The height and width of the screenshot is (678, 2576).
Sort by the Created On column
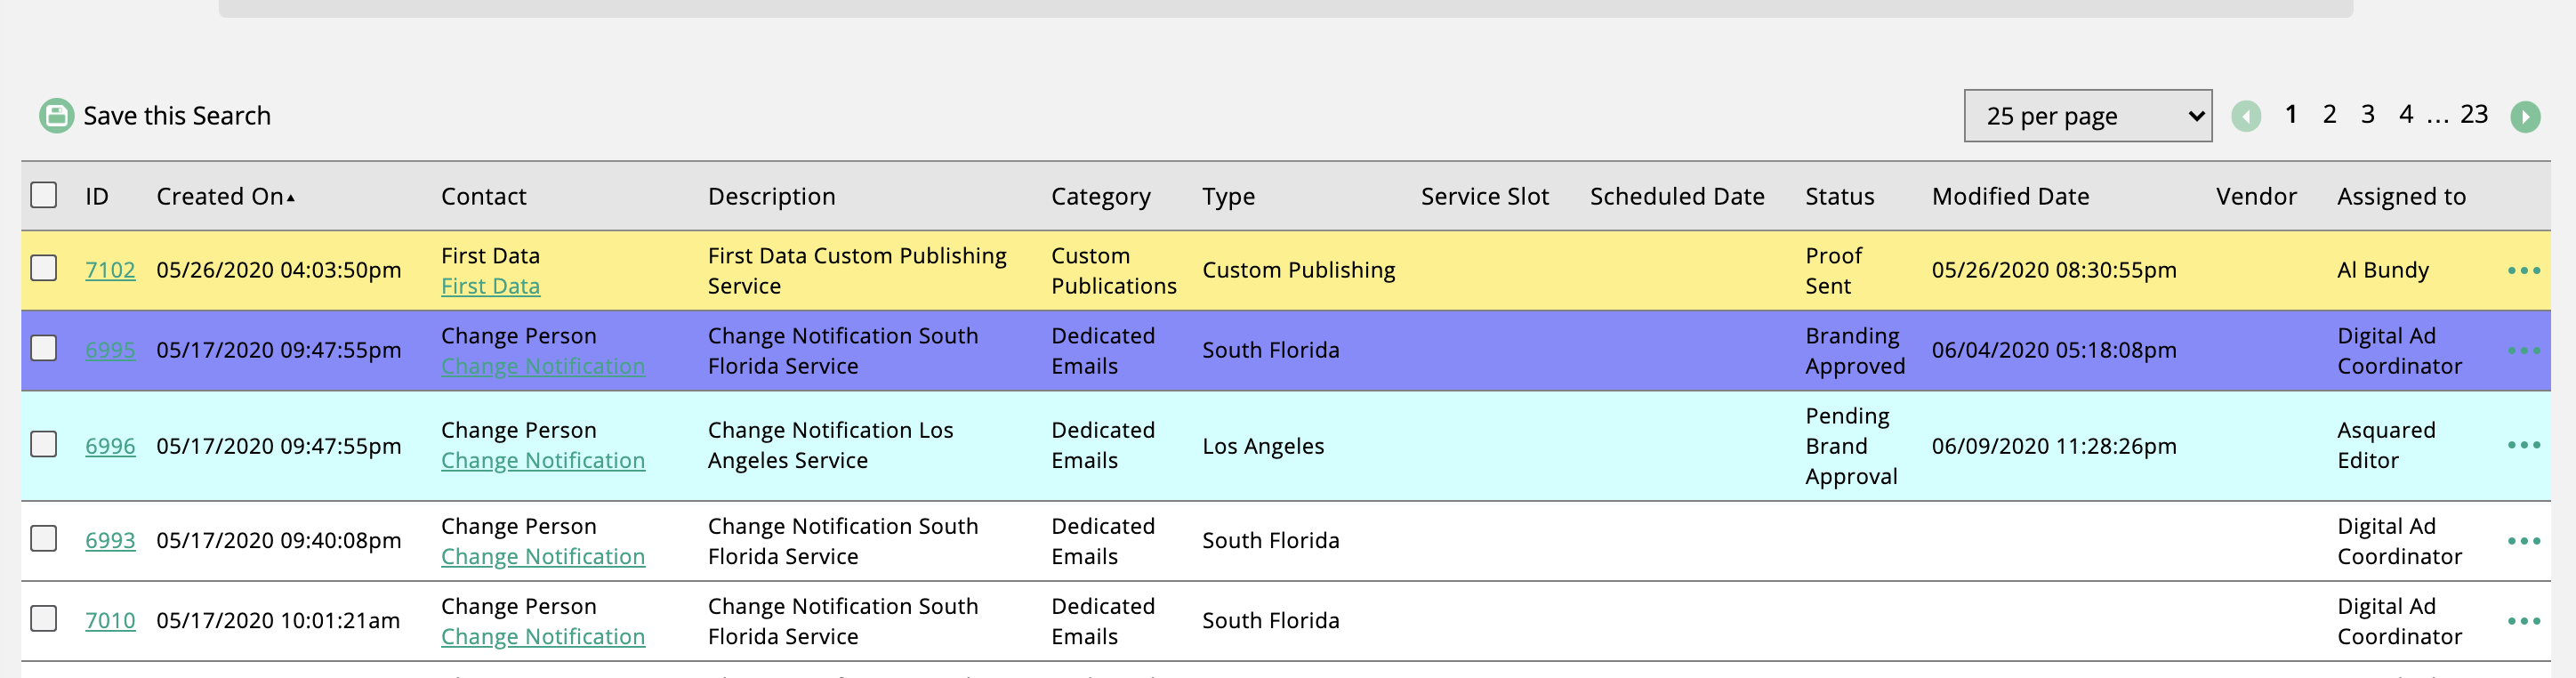point(225,197)
